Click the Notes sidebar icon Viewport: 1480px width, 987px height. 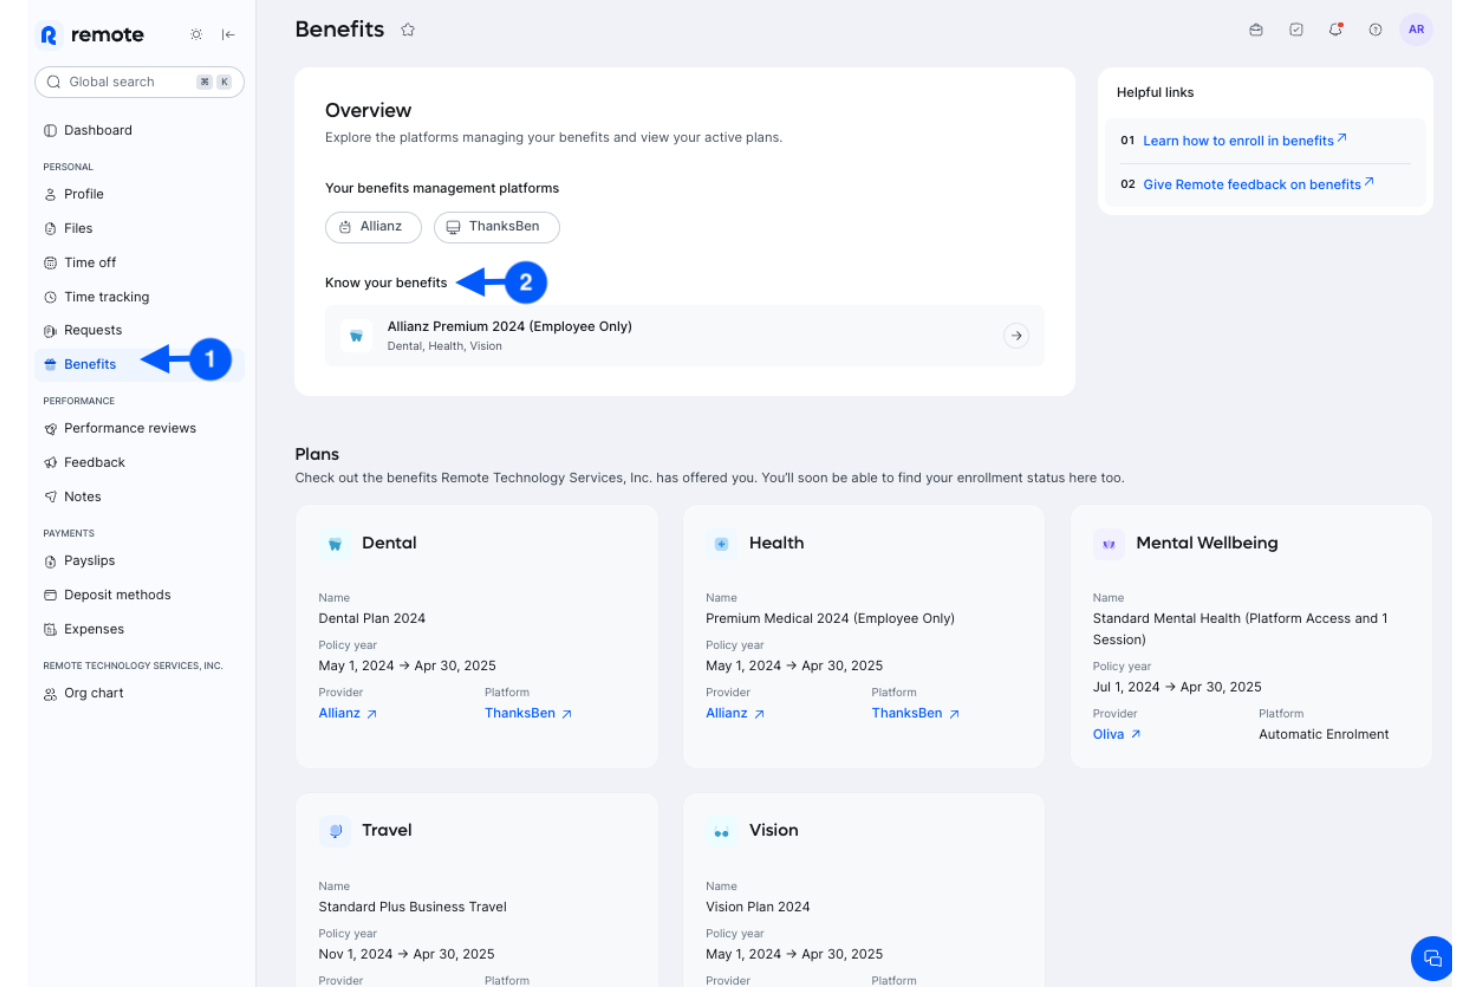tap(50, 497)
